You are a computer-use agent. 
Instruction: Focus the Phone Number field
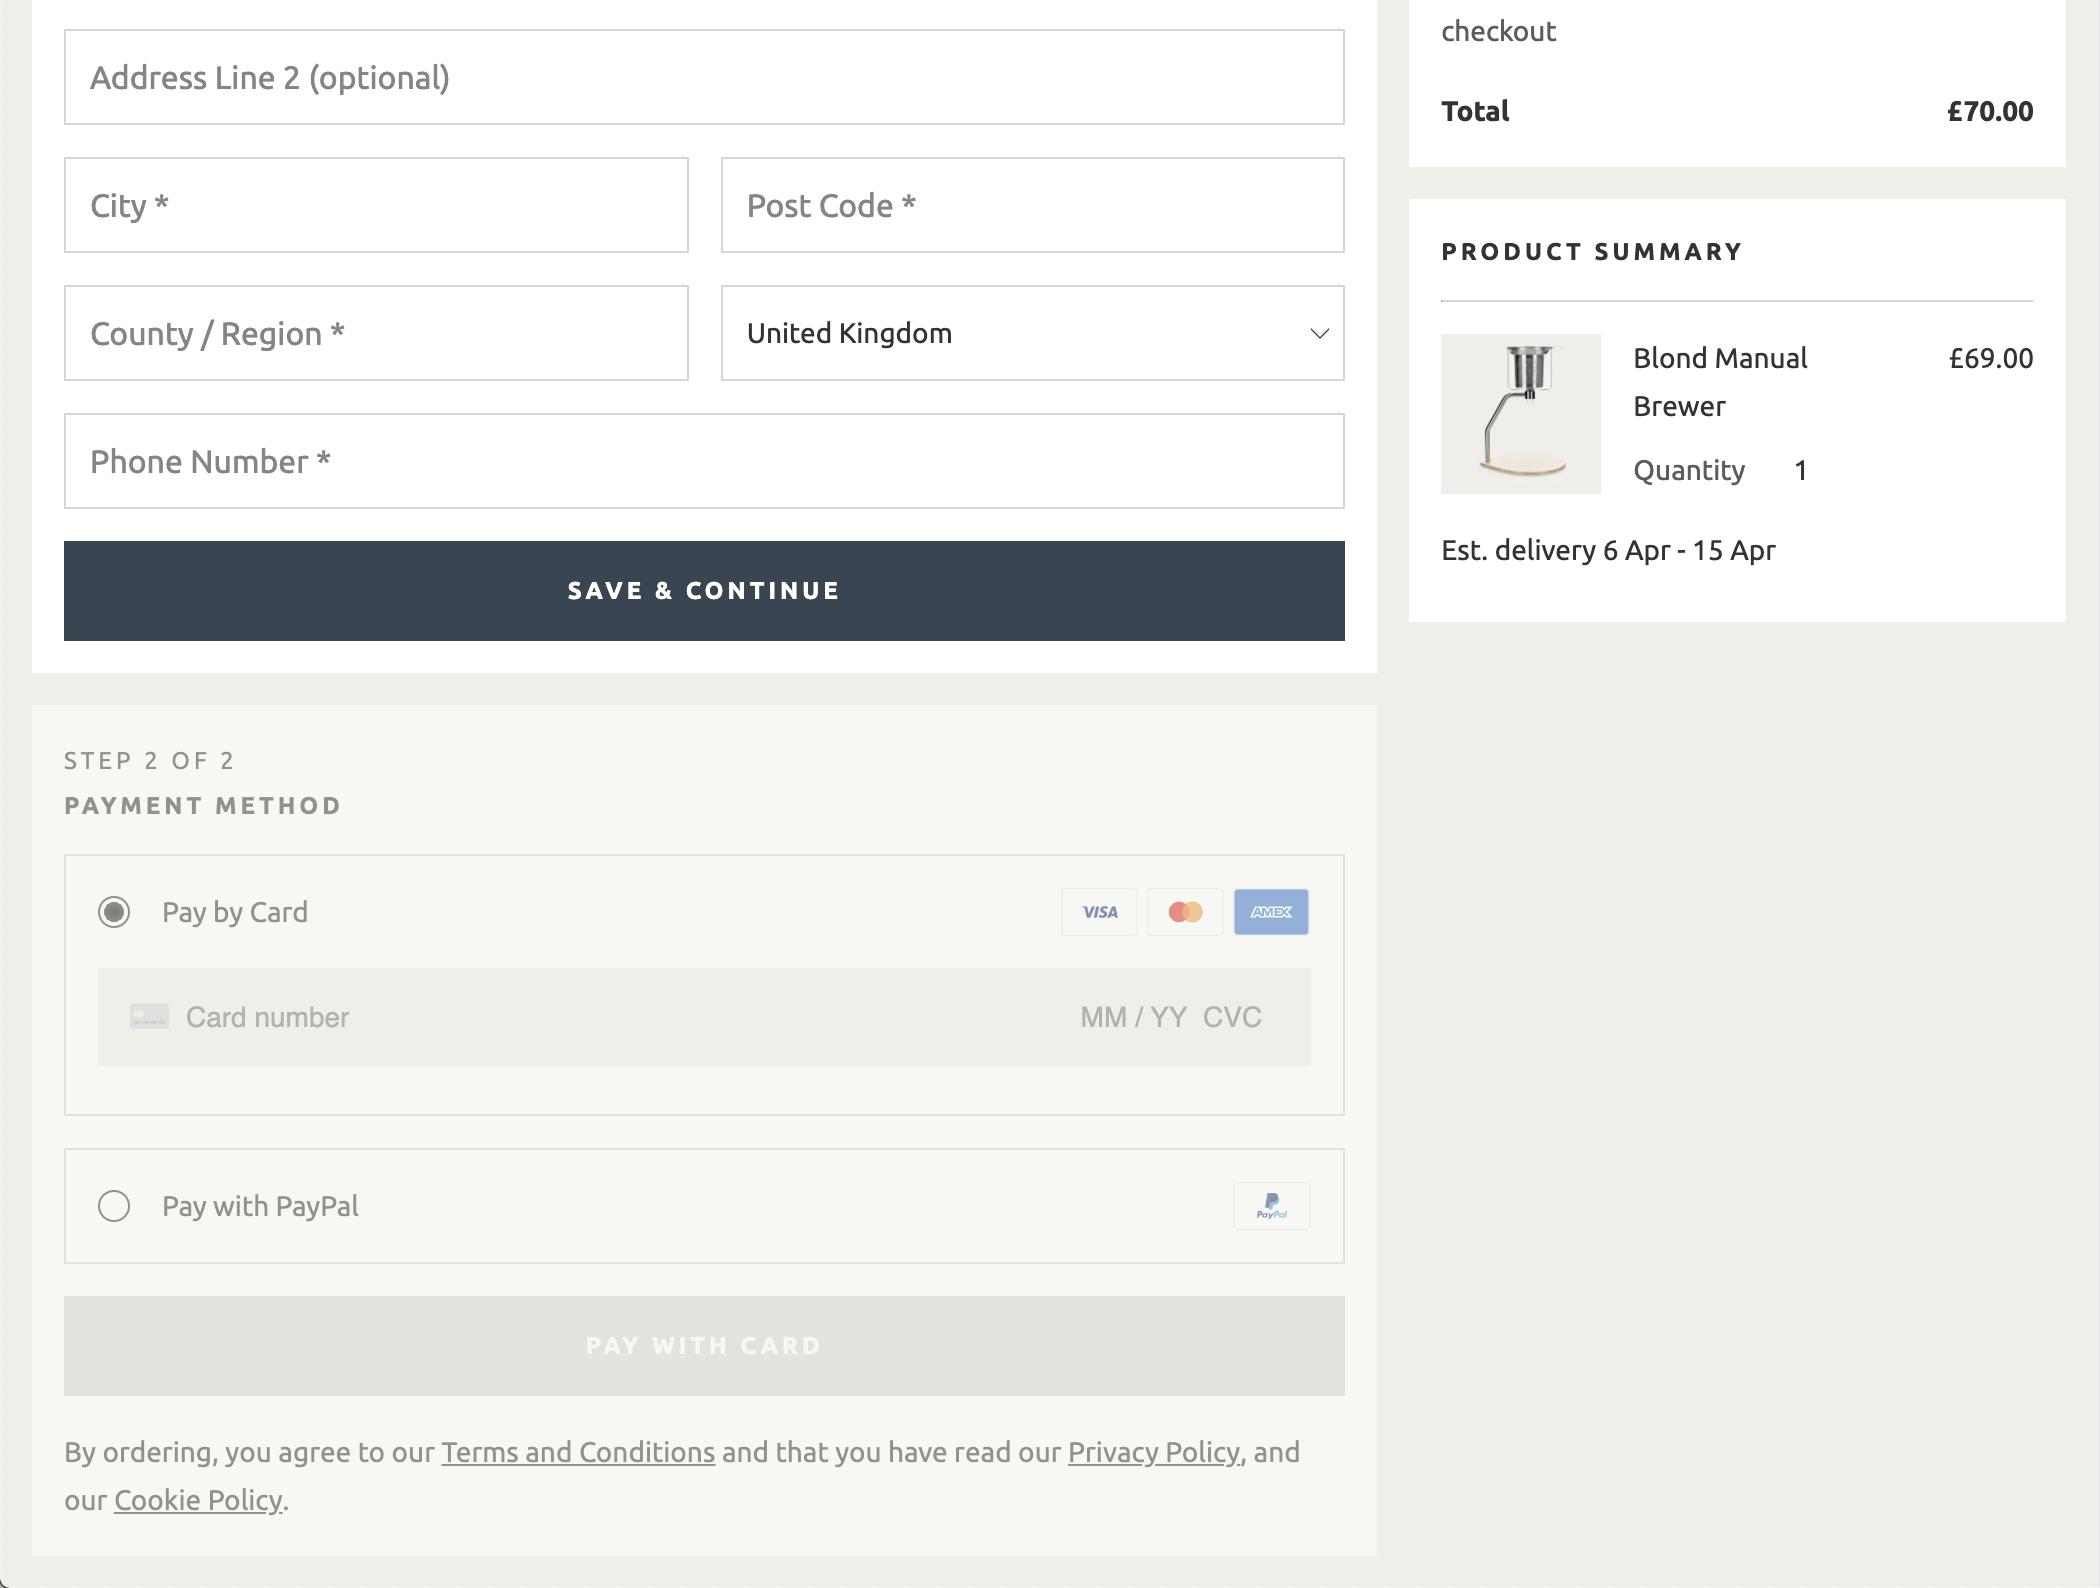click(x=704, y=462)
